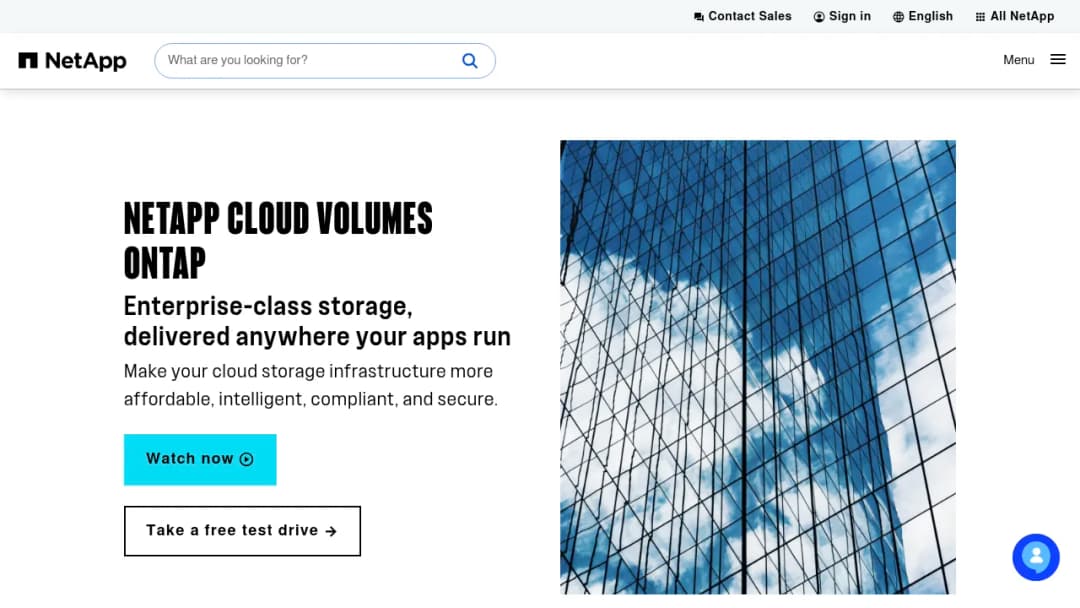Focus the 'What are you looking for?' search field
Viewport: 1080px width, 608px height.
click(324, 61)
